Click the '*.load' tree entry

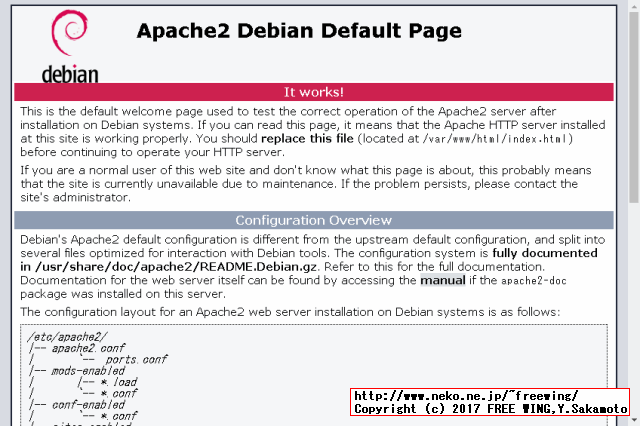coord(119,382)
